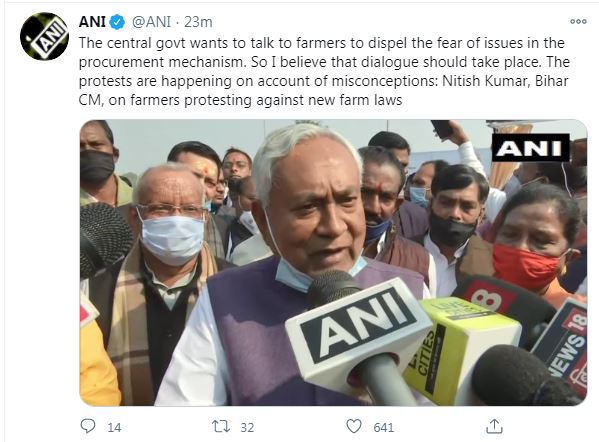Open the @ANI handle link
The image size is (599, 442).
click(151, 22)
